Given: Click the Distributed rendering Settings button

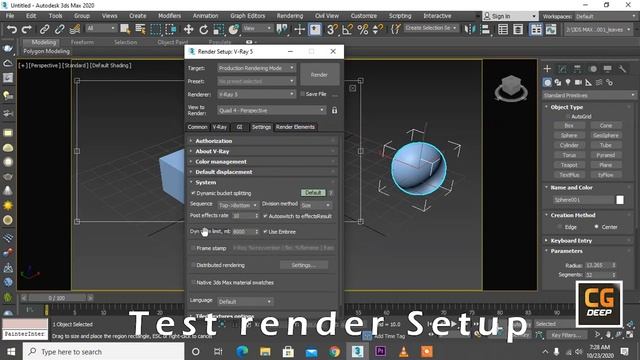Looking at the screenshot, I should [304, 265].
